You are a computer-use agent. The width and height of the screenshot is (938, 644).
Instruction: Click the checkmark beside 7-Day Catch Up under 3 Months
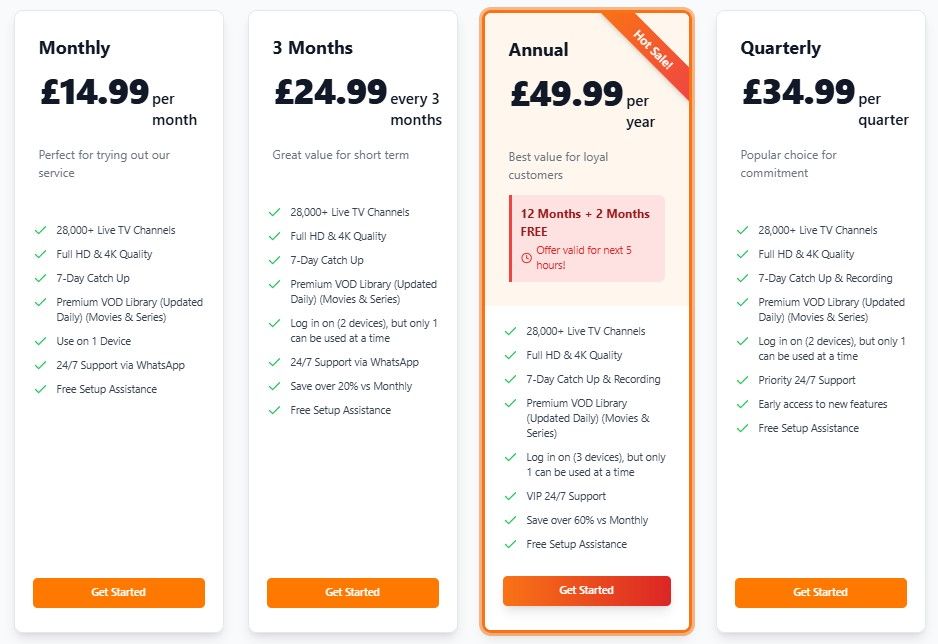[x=274, y=259]
